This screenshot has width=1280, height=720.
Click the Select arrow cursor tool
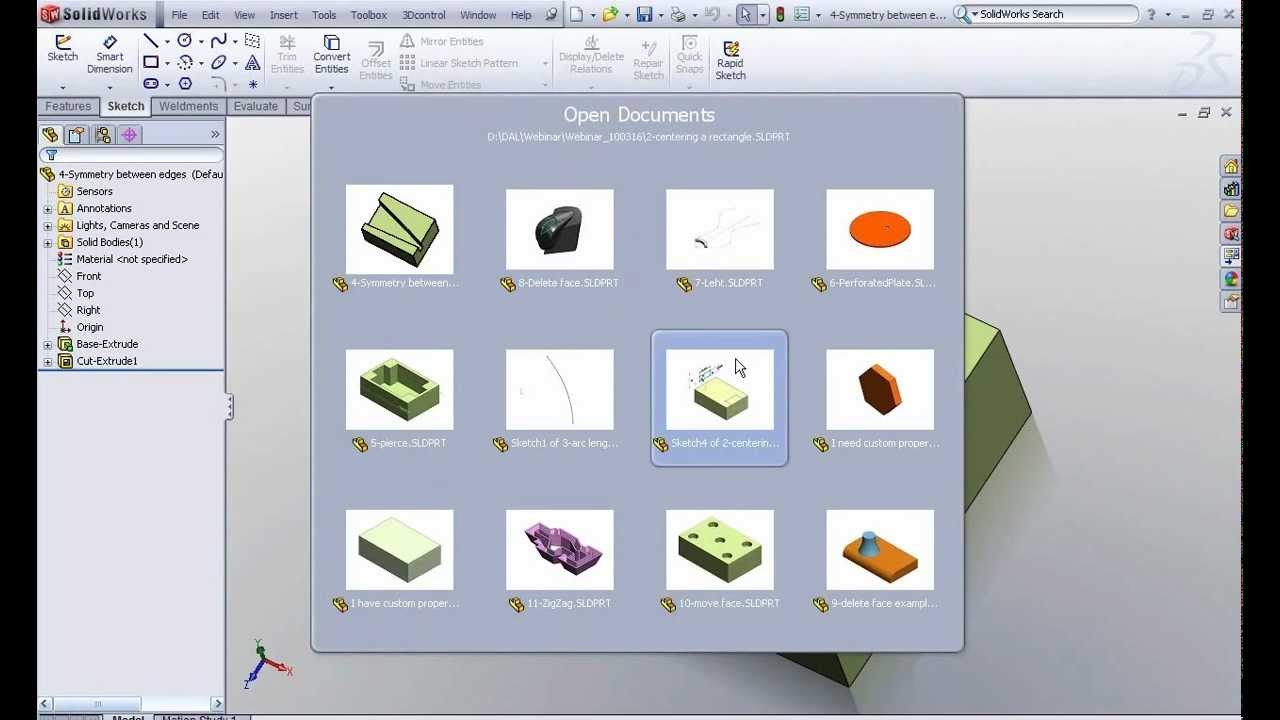pos(745,14)
